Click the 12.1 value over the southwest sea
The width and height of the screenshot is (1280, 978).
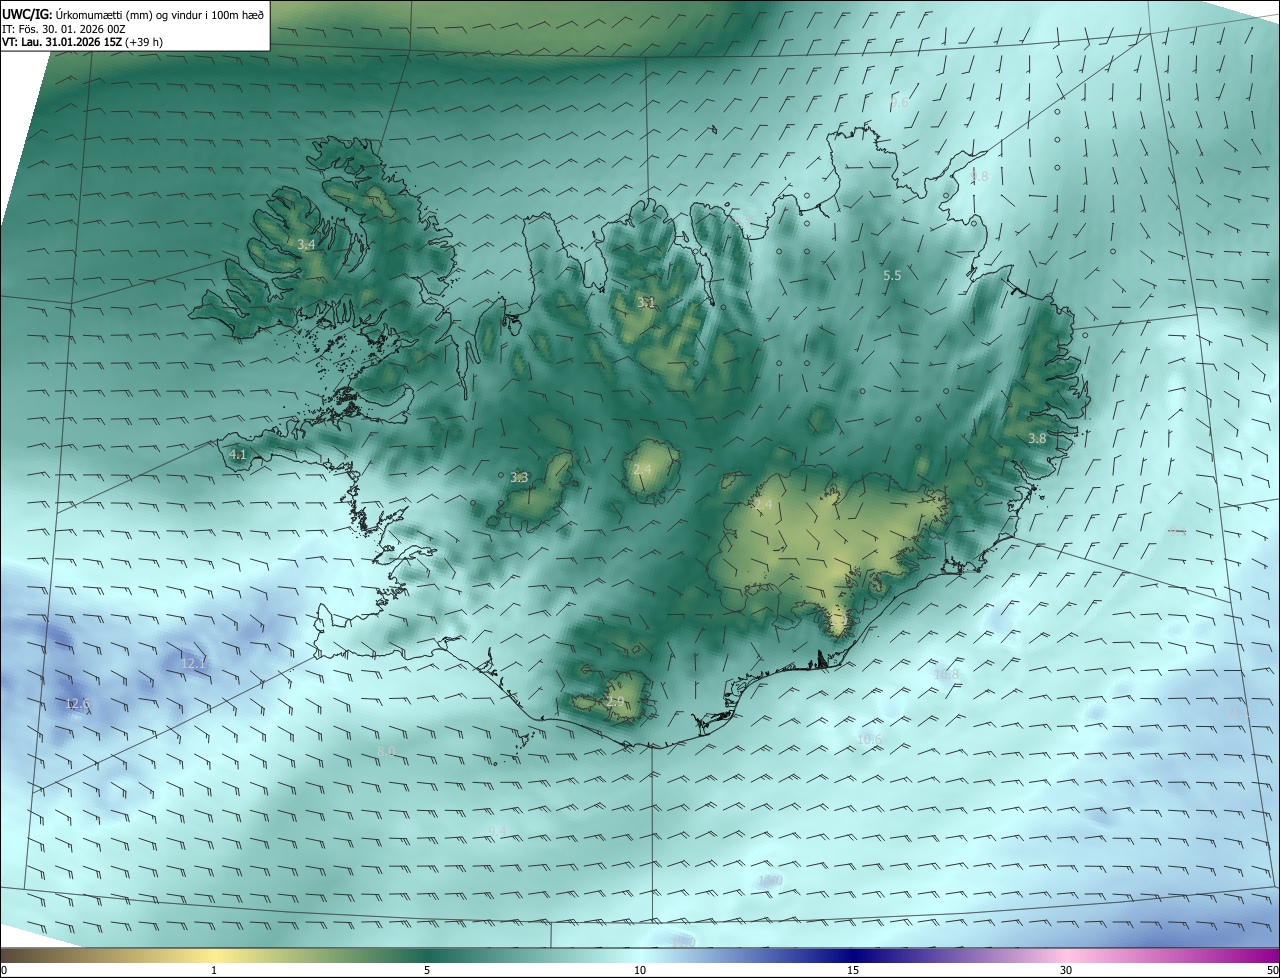coord(193,663)
